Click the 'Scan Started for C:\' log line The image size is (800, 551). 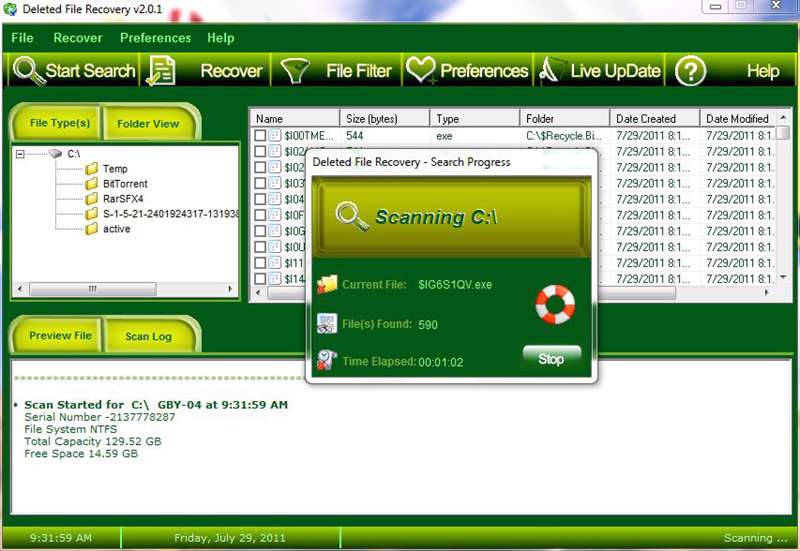[x=156, y=405]
